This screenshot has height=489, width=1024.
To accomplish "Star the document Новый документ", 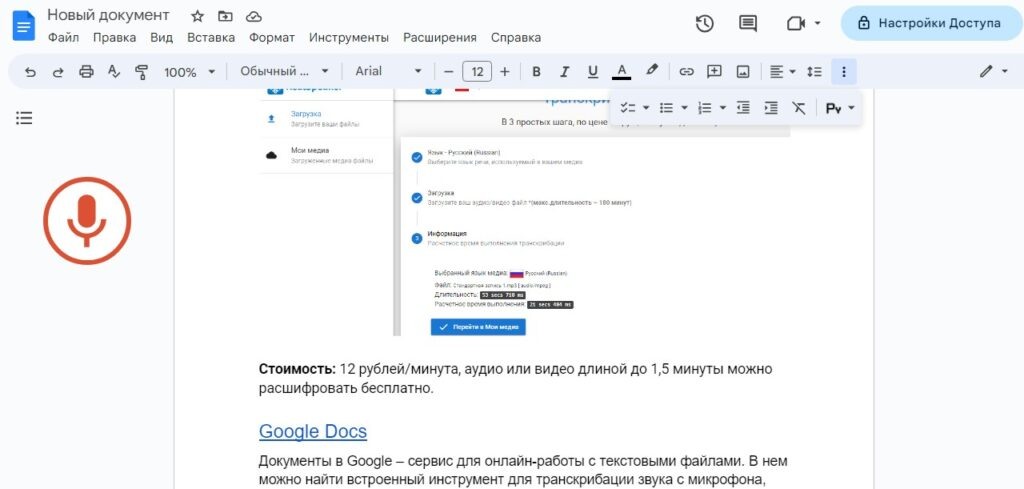I will [x=197, y=16].
